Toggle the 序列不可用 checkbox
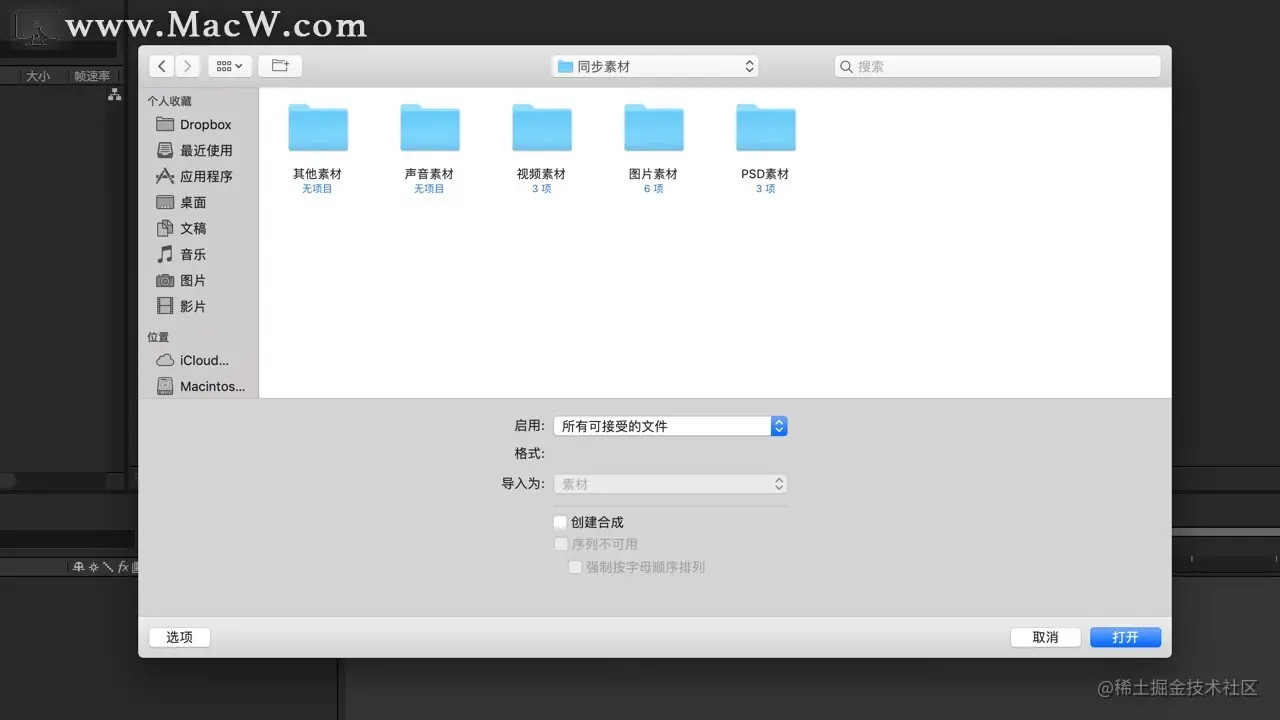This screenshot has width=1280, height=720. tap(560, 544)
